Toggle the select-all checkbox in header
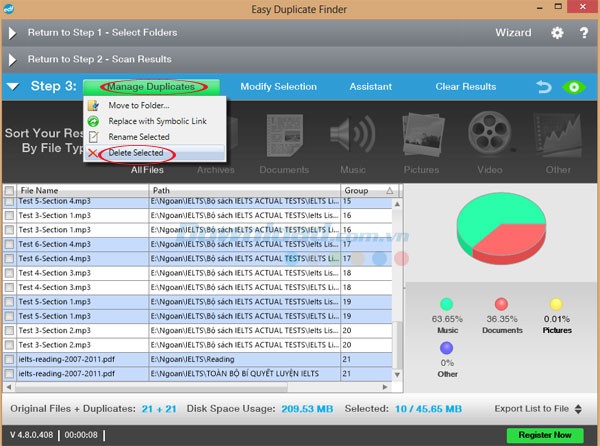Viewport: 600px width, 446px height. [10, 190]
